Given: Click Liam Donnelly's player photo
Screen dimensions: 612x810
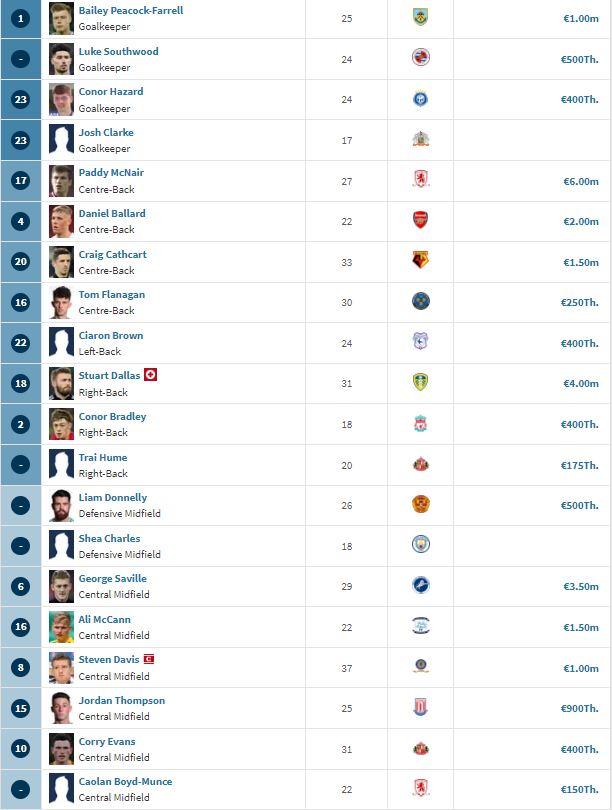Looking at the screenshot, I should (x=61, y=506).
